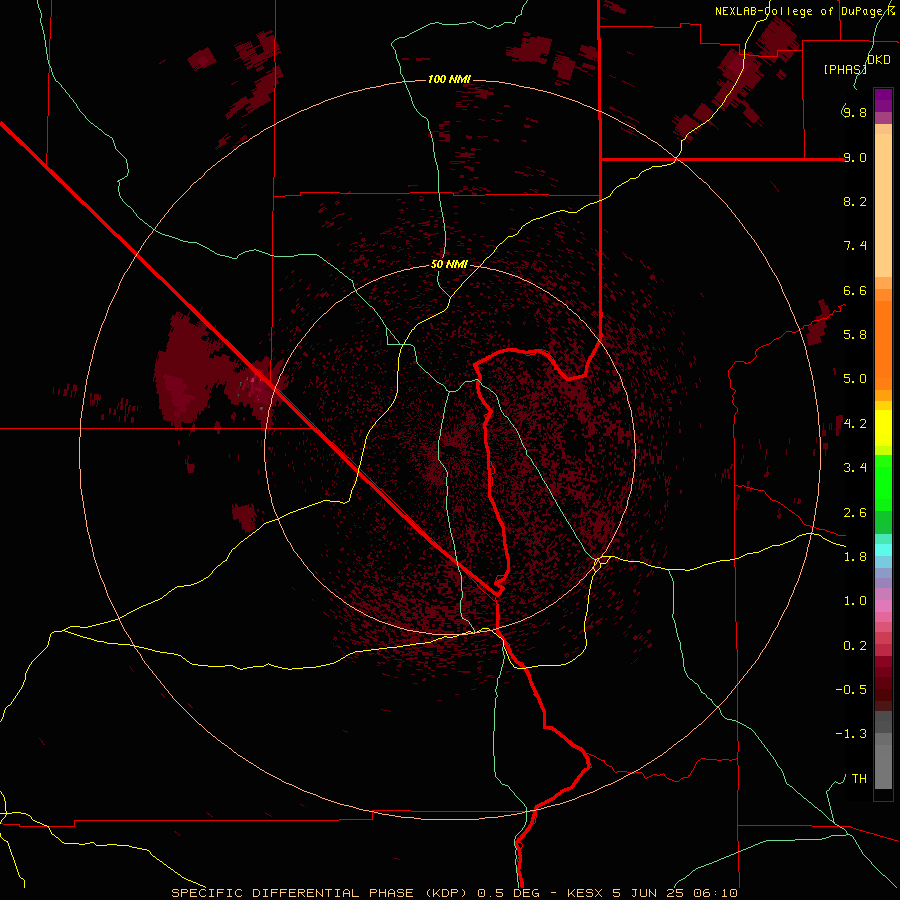Click the 8.2 legend value
Image resolution: width=900 pixels, height=900 pixels.
(855, 201)
